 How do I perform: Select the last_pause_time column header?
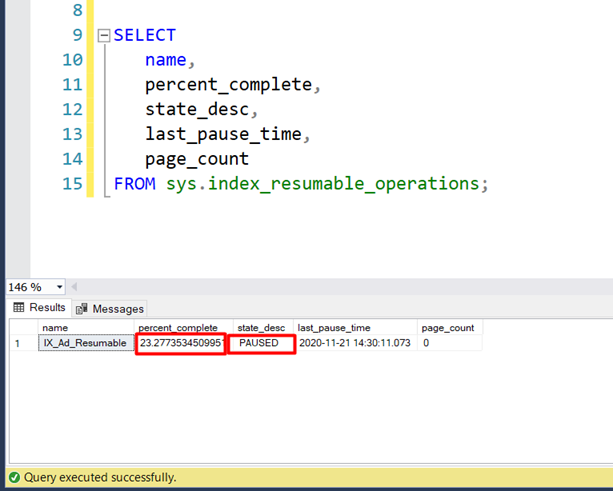[x=355, y=328]
